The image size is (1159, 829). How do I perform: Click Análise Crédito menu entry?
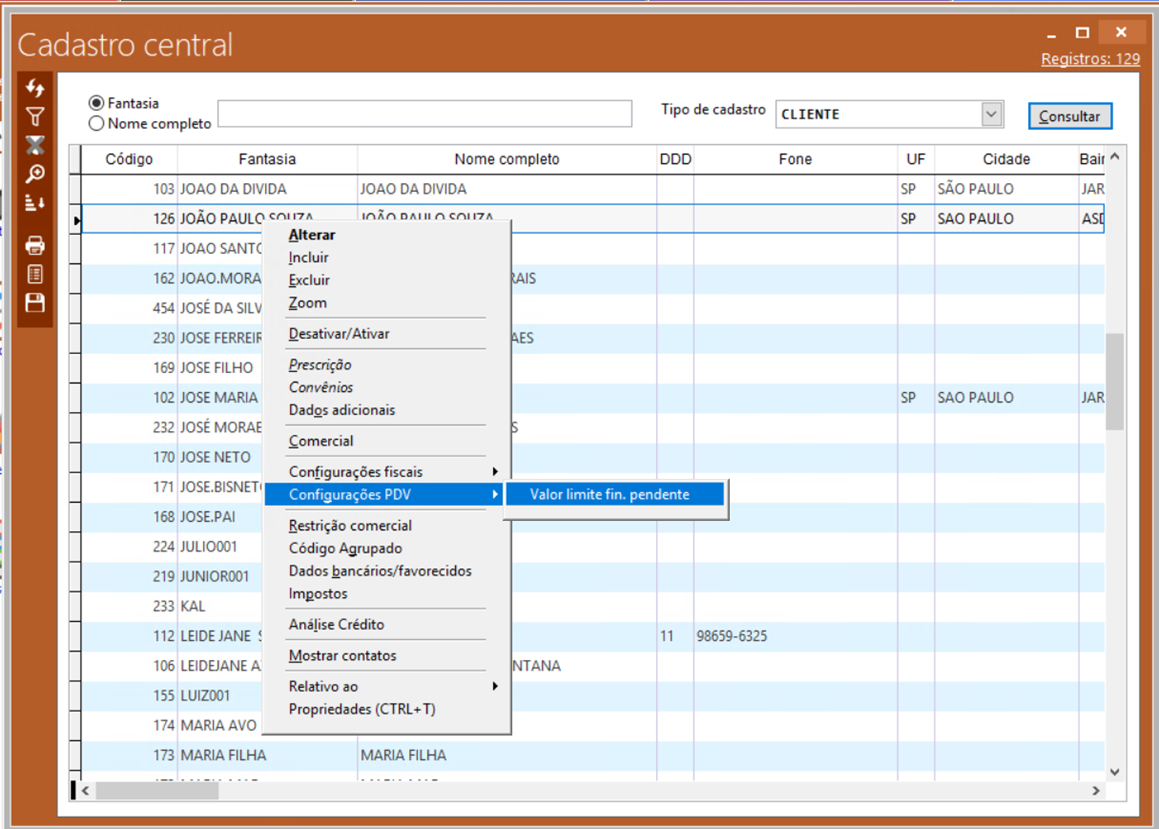pyautogui.click(x=336, y=625)
